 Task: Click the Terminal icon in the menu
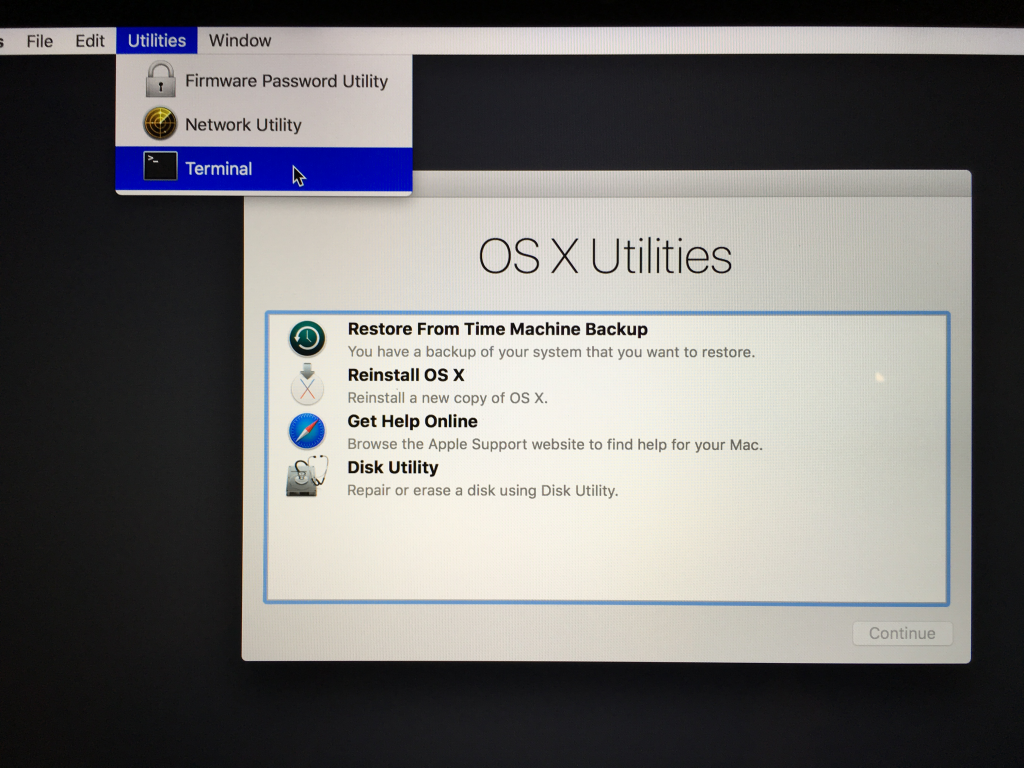159,167
